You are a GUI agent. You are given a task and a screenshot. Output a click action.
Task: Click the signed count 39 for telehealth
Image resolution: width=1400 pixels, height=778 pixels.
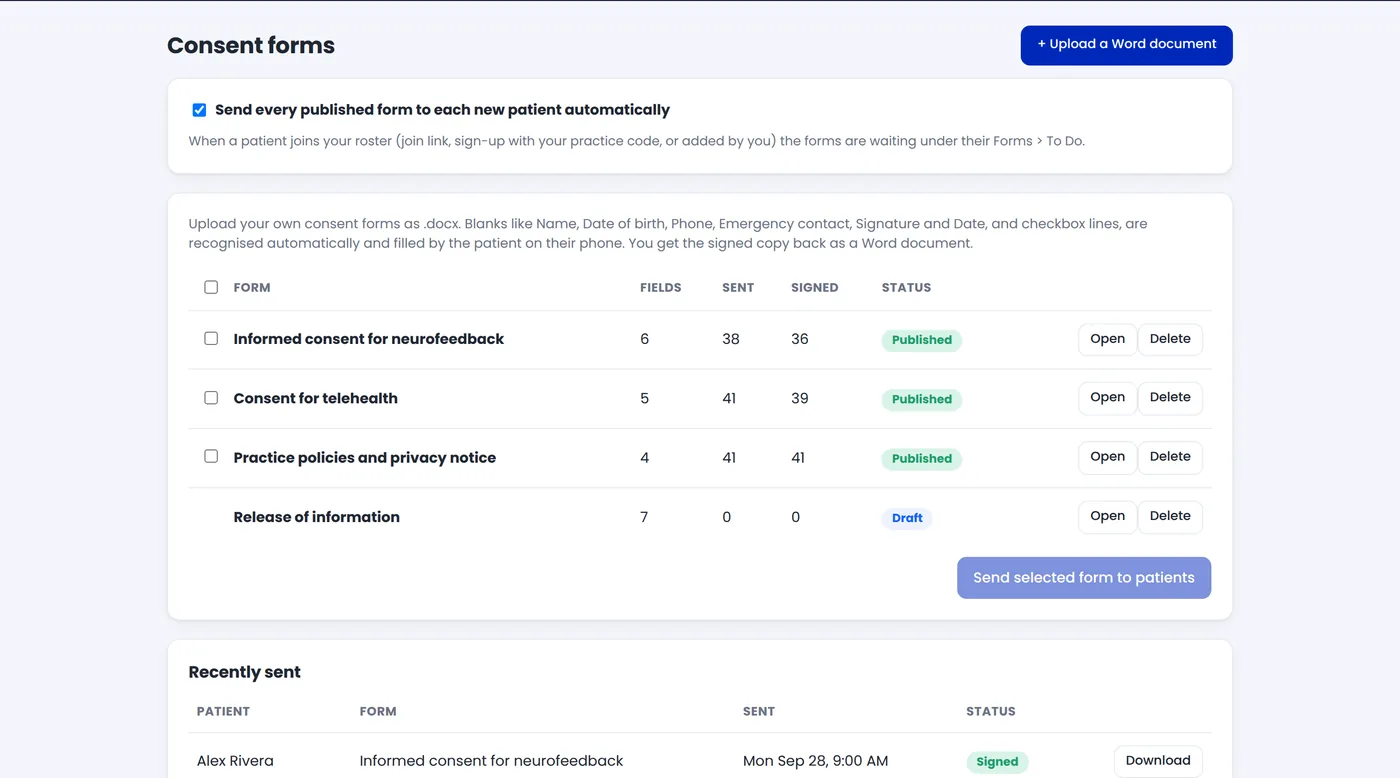click(800, 398)
